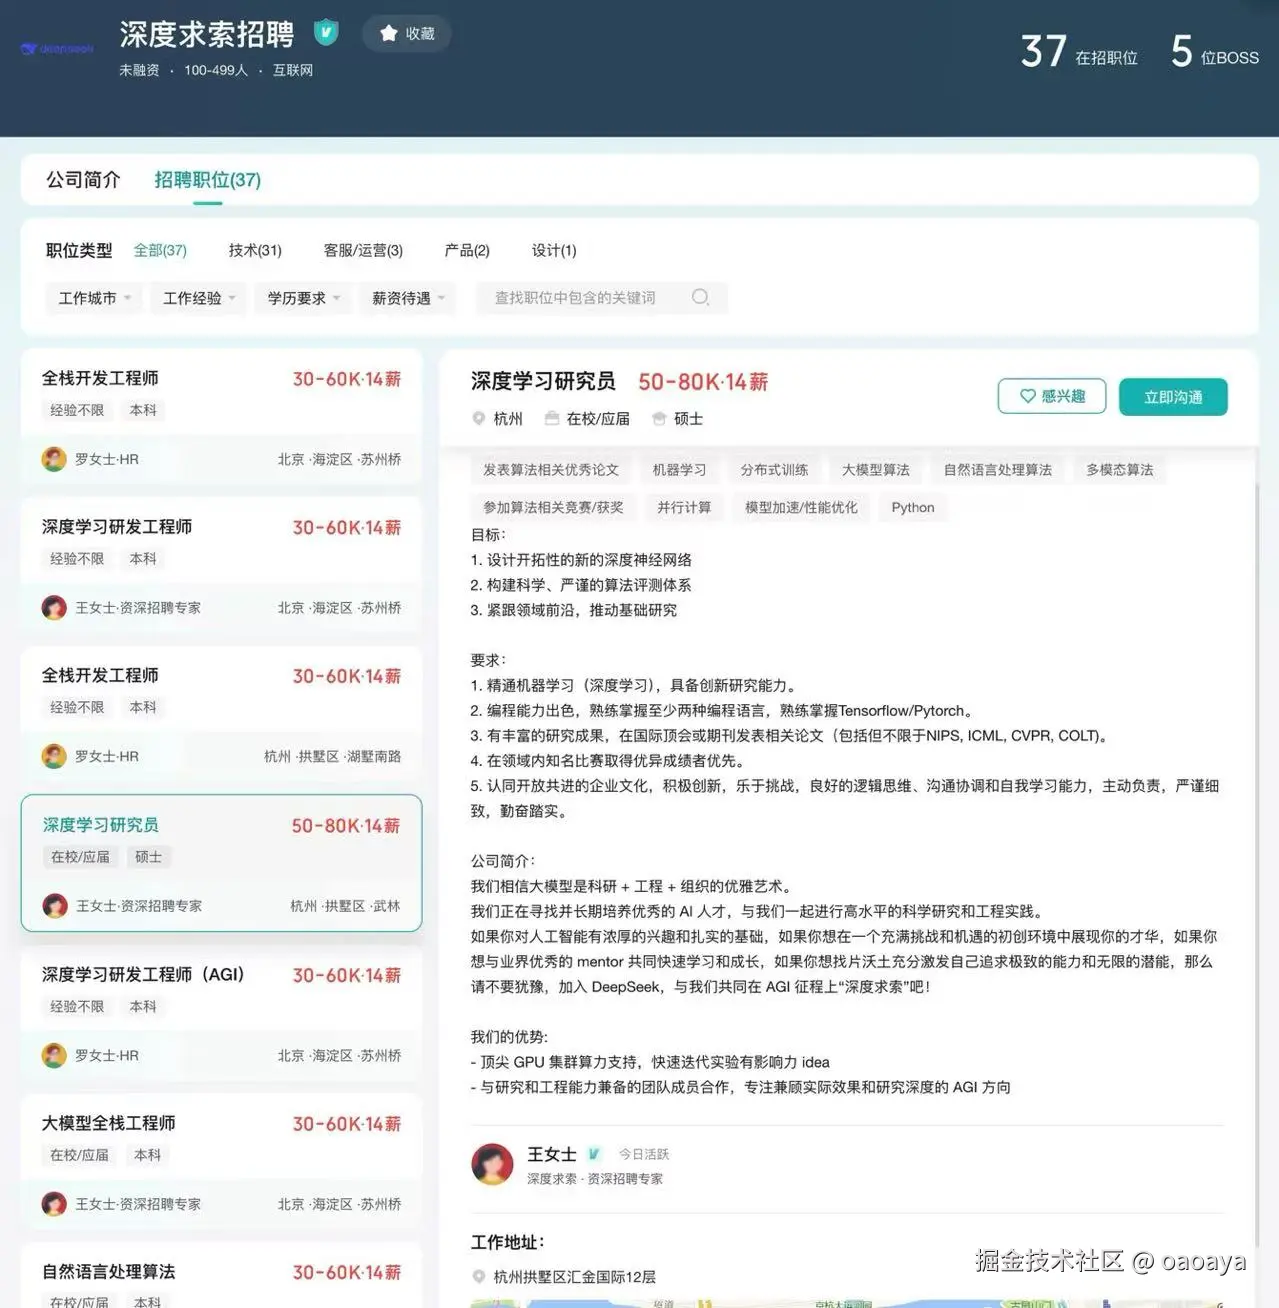Viewport: 1279px width, 1308px height.
Task: Click the search magnifier icon
Action: click(700, 297)
